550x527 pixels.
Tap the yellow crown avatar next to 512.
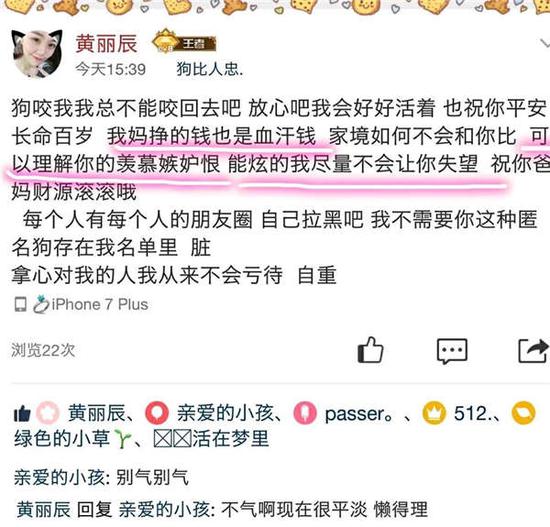[434, 413]
